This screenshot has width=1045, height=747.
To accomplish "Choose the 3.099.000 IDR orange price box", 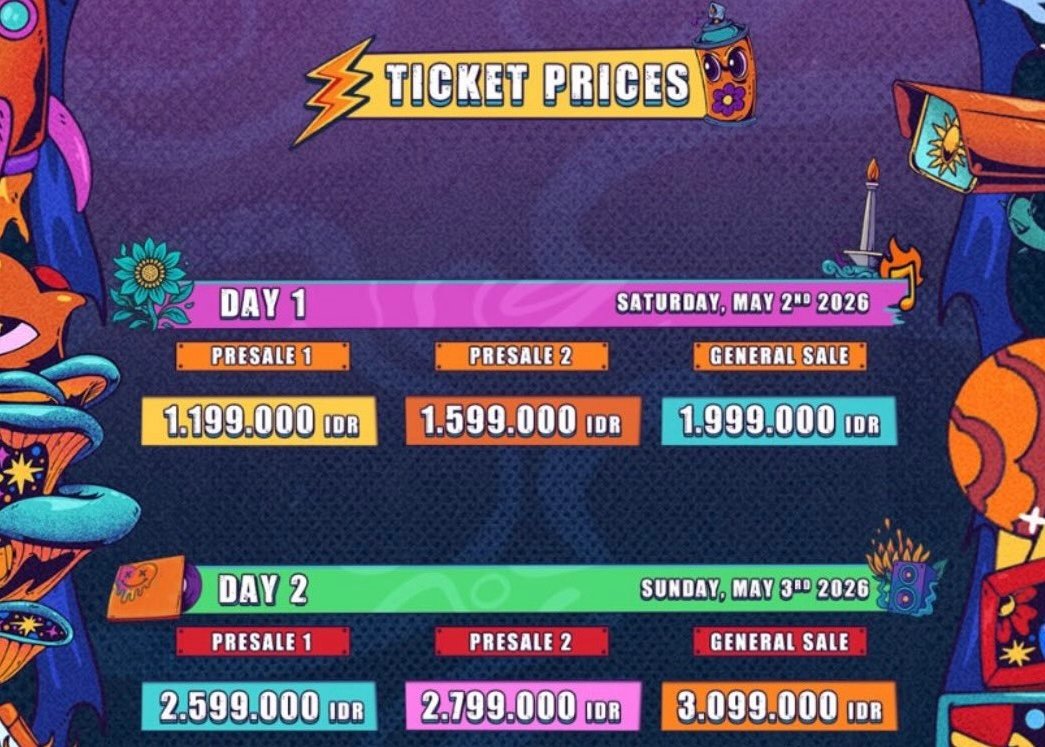I will 779,706.
